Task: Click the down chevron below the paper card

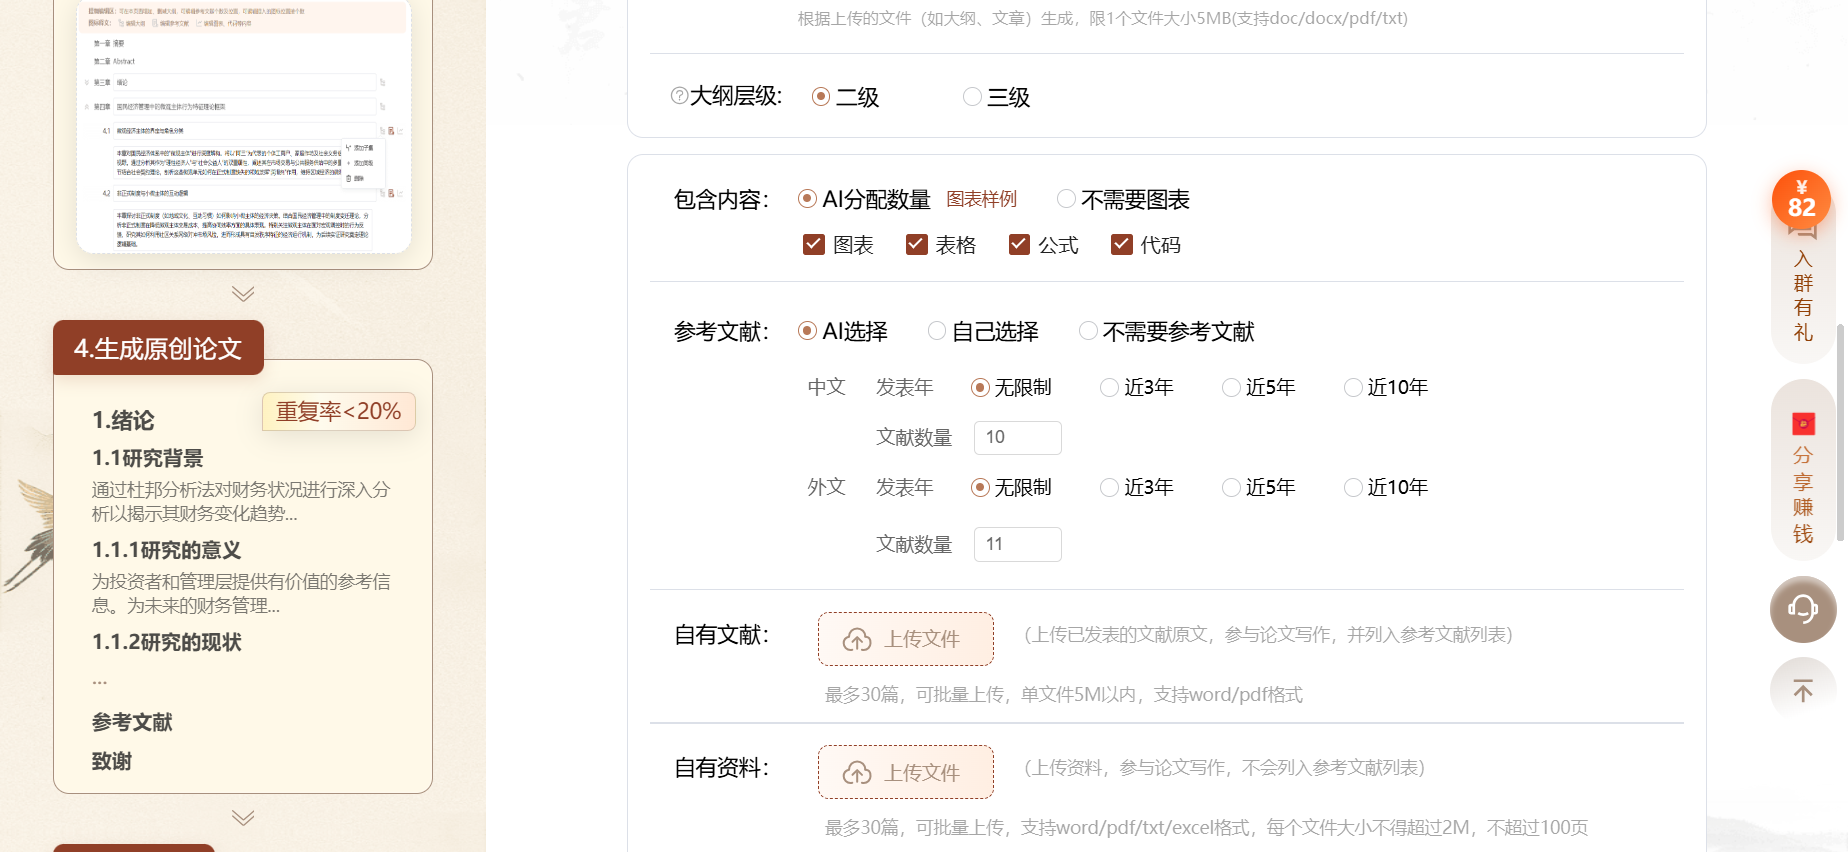Action: coord(243,818)
